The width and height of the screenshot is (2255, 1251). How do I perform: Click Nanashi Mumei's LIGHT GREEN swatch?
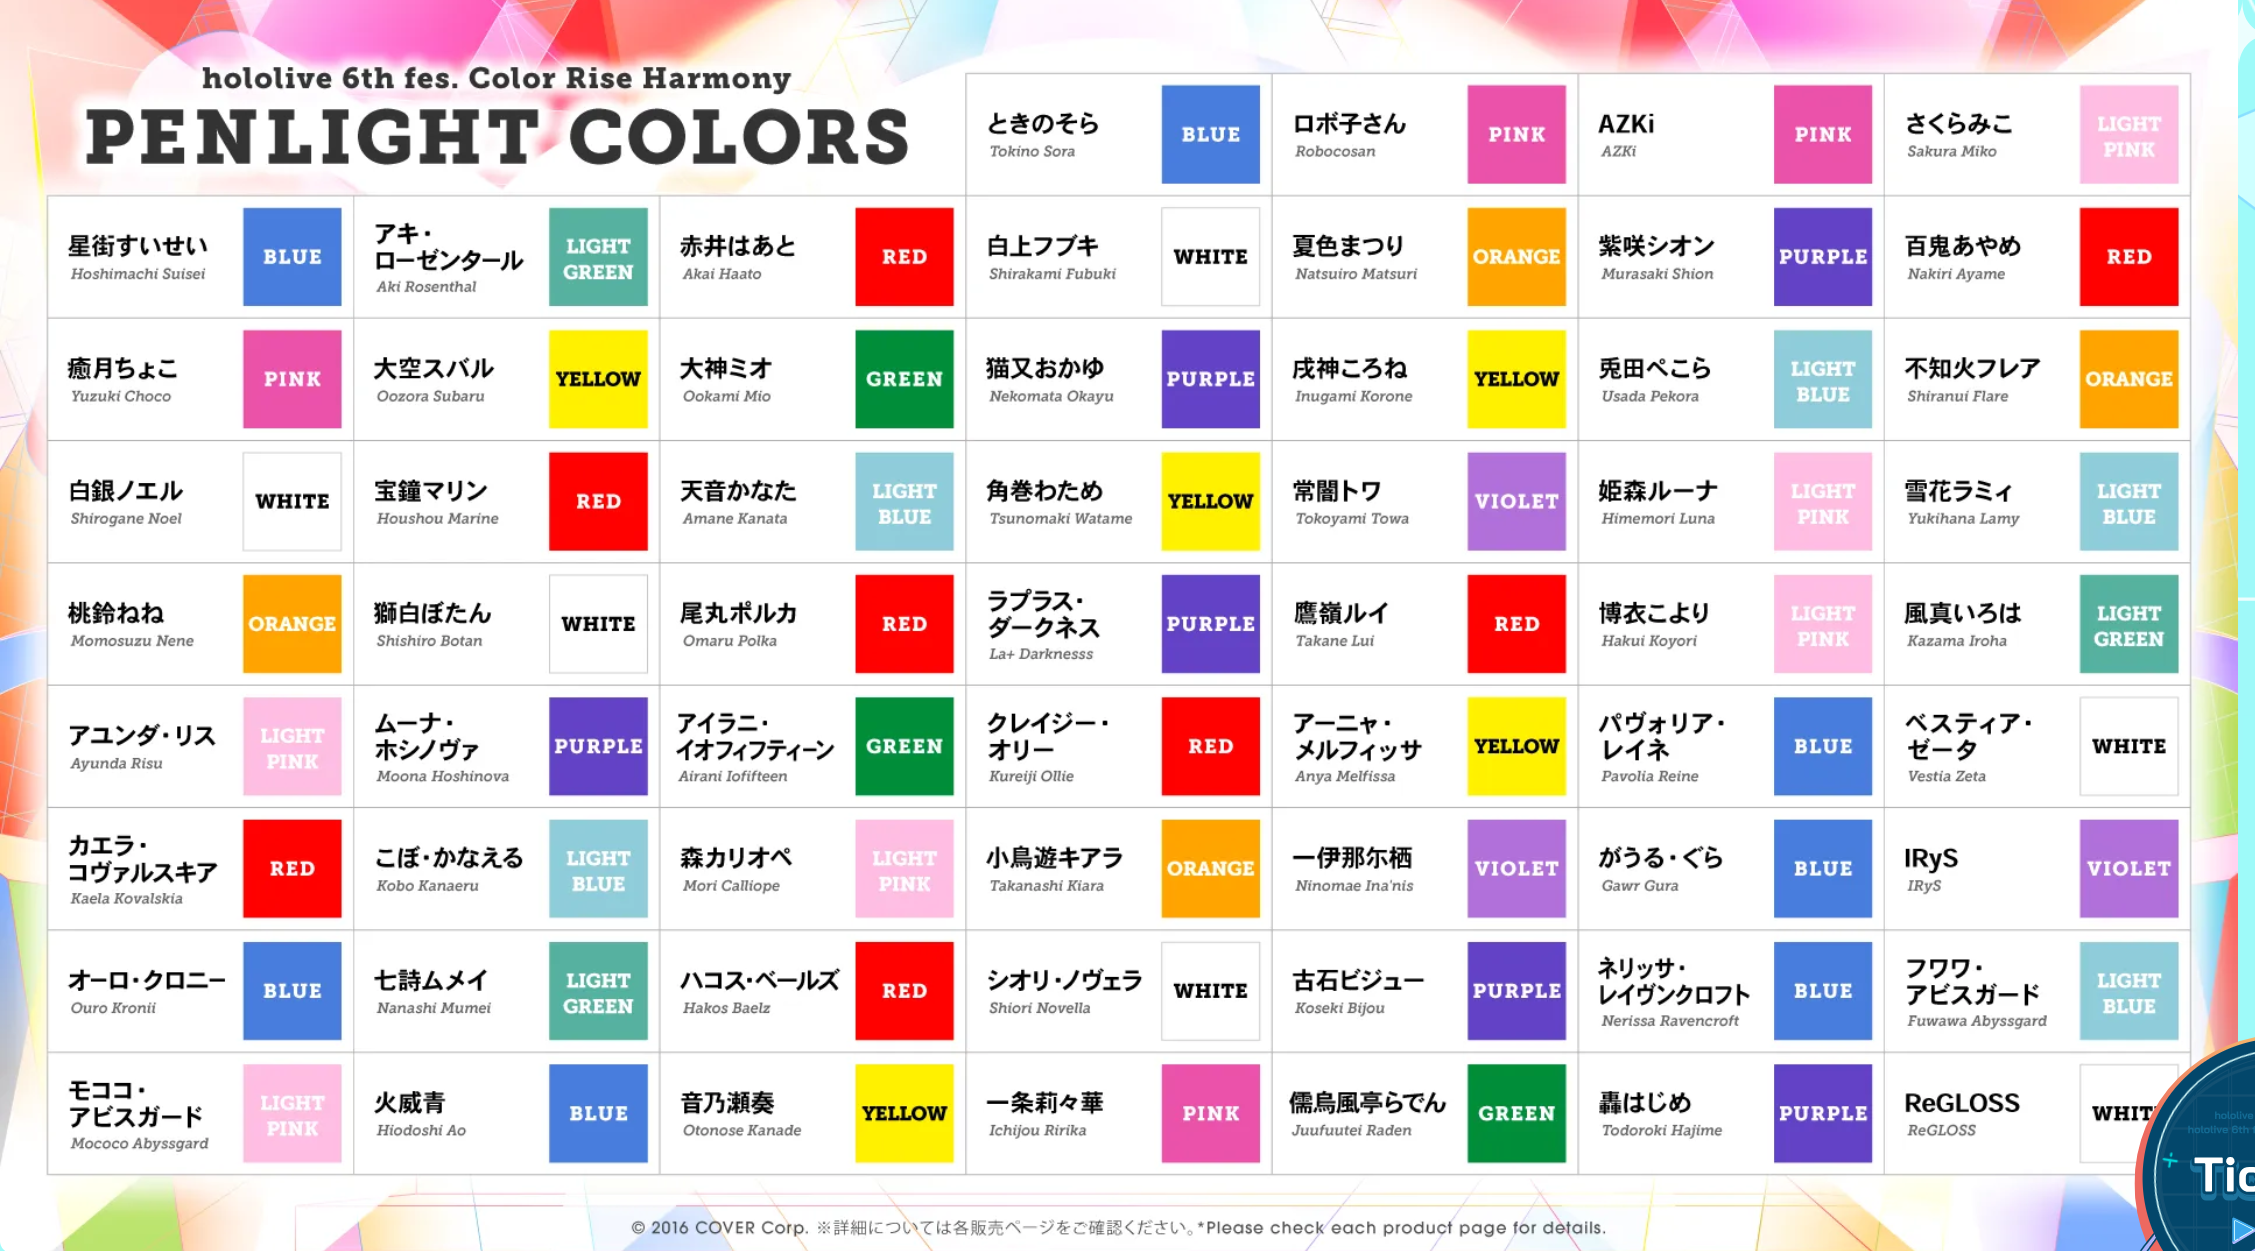tap(598, 991)
